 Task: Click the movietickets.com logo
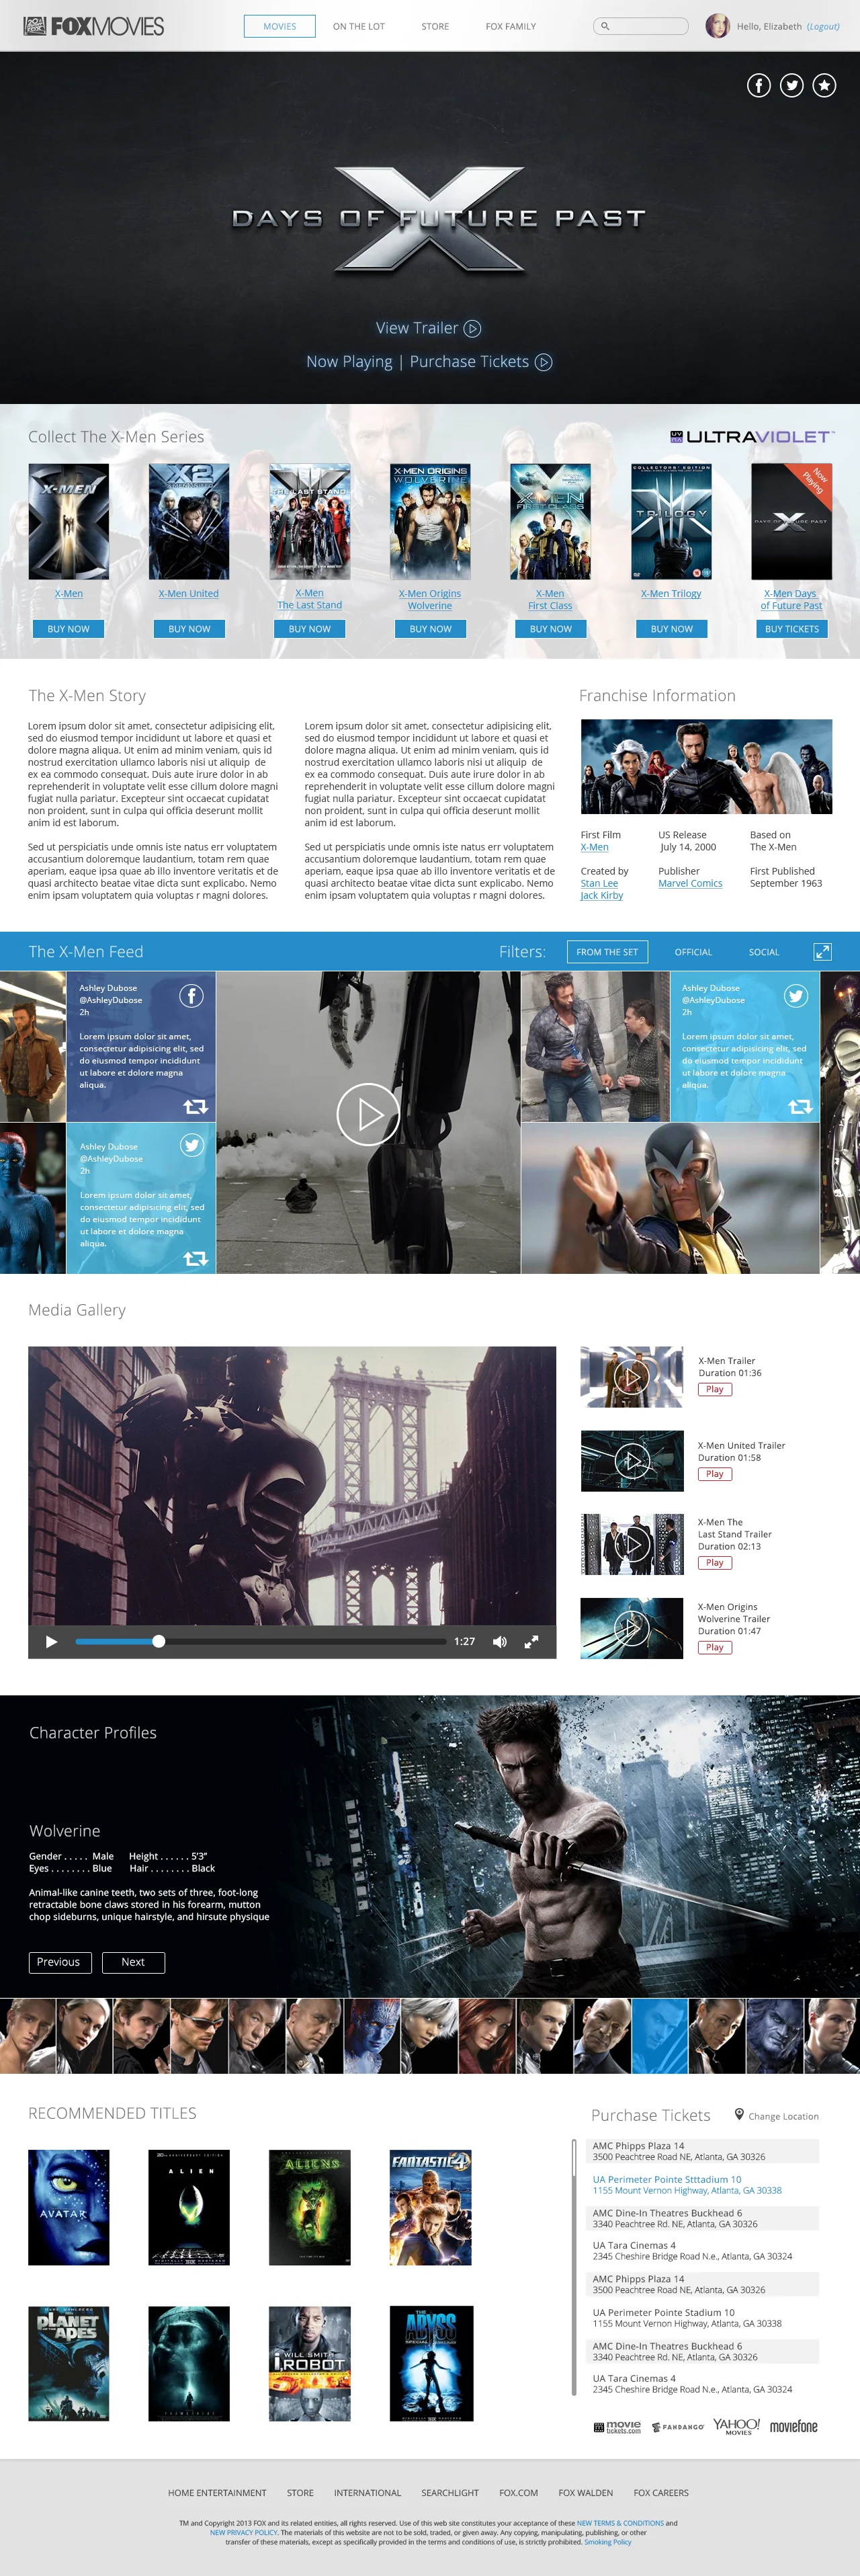(617, 2427)
